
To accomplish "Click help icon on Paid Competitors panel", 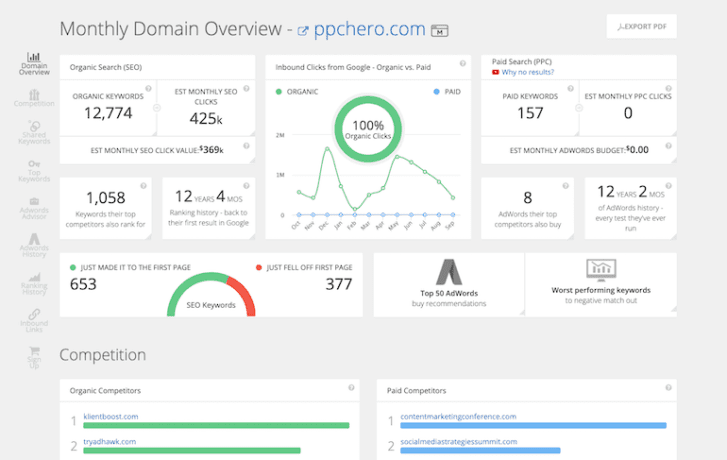I will coord(668,387).
